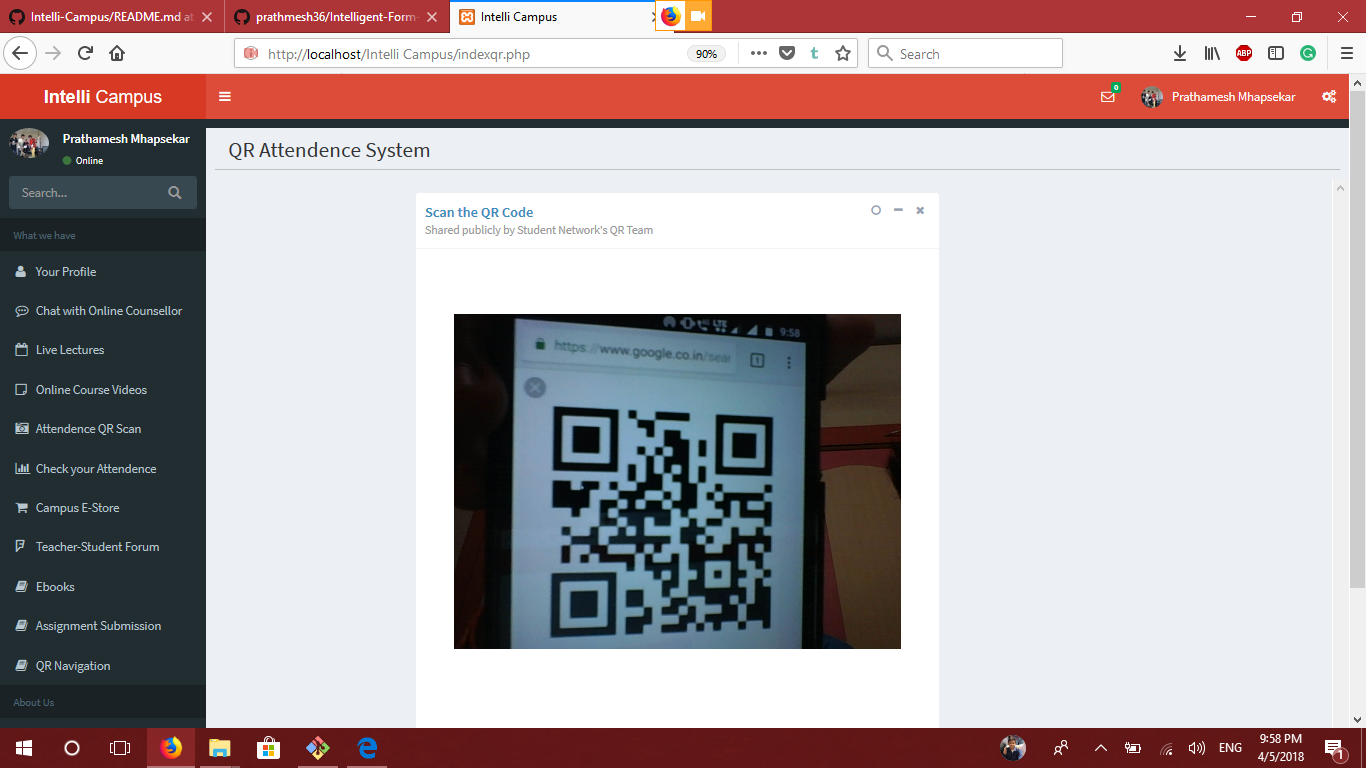Viewport: 1366px width, 768px height.
Task: Click the 90% zoom level indicator
Action: coord(706,54)
